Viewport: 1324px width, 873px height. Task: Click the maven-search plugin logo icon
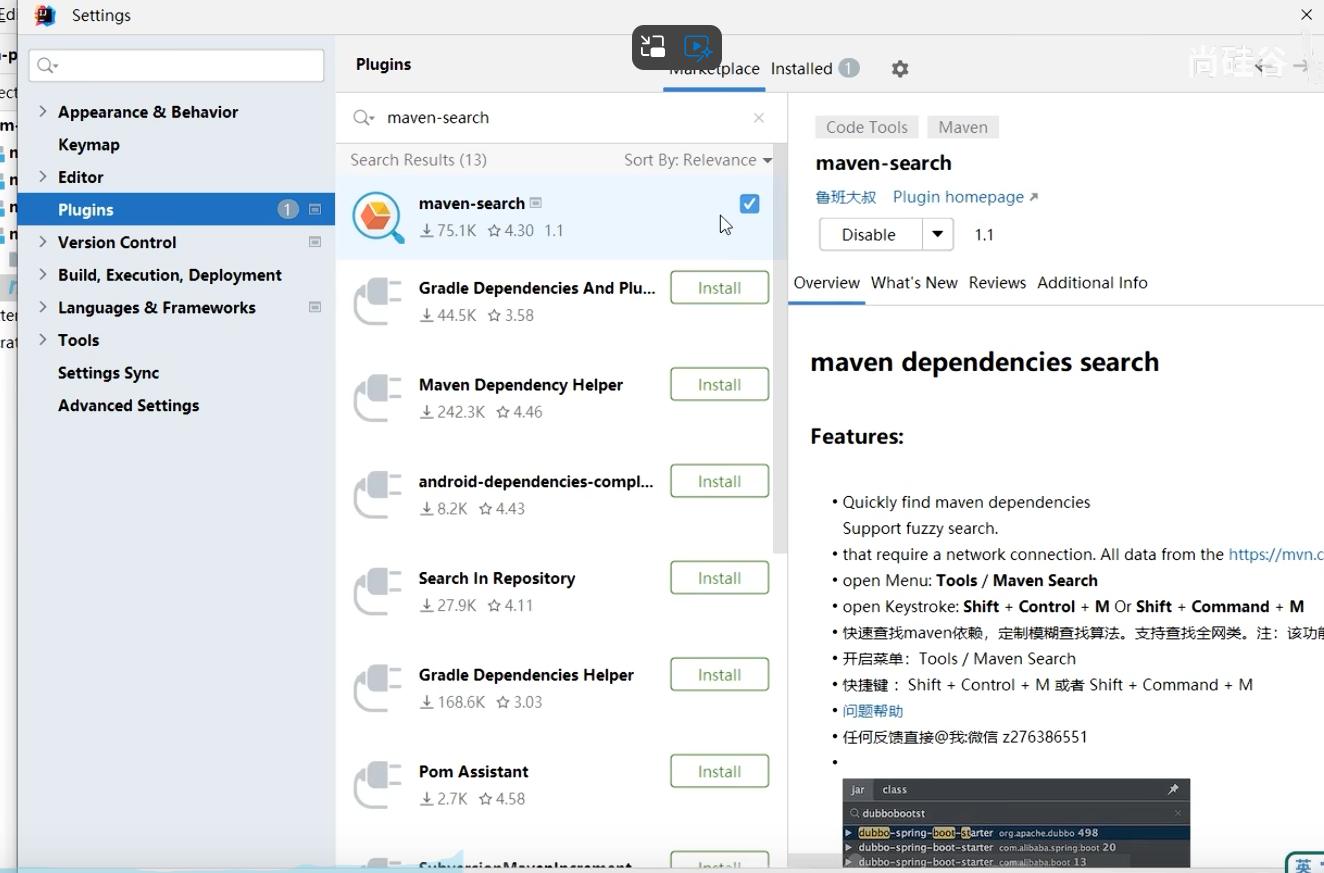(x=378, y=217)
